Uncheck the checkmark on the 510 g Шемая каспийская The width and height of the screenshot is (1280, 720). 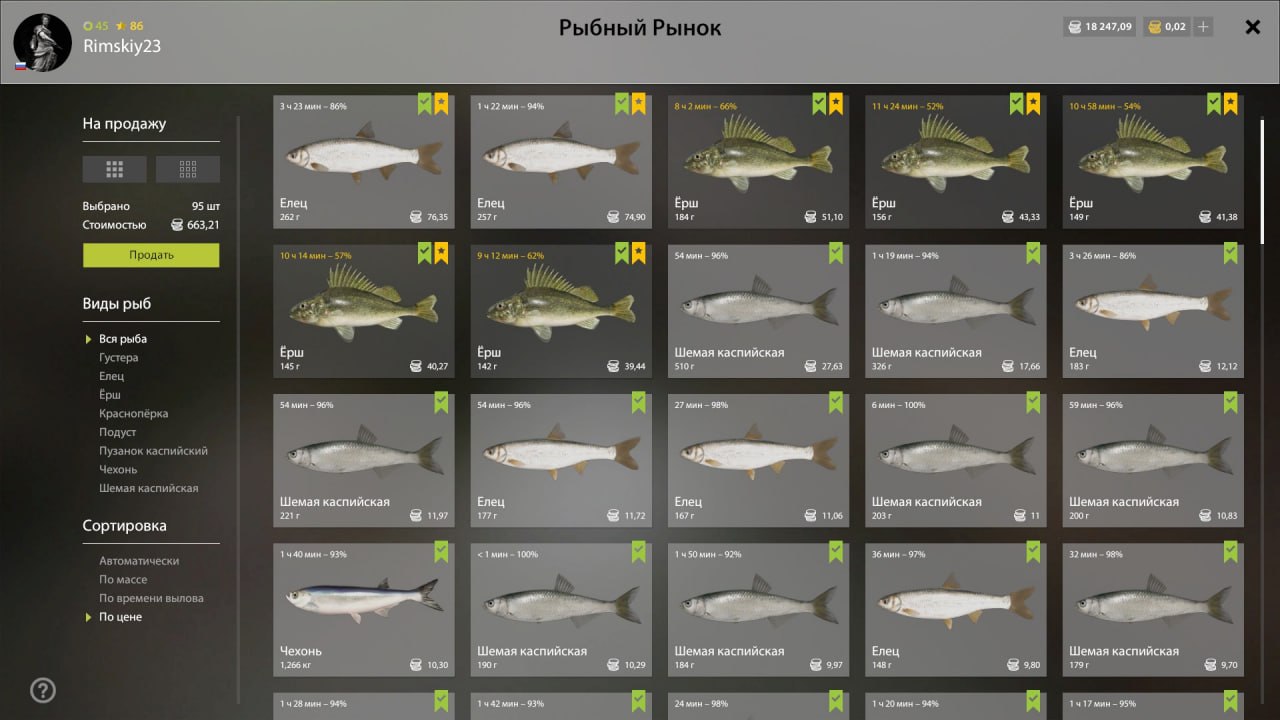(x=837, y=253)
